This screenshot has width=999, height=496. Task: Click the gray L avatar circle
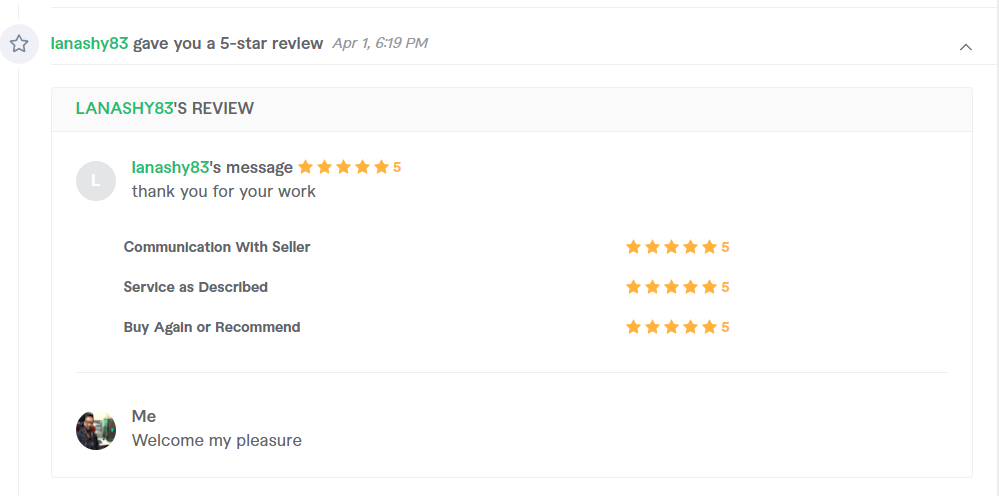tap(96, 181)
